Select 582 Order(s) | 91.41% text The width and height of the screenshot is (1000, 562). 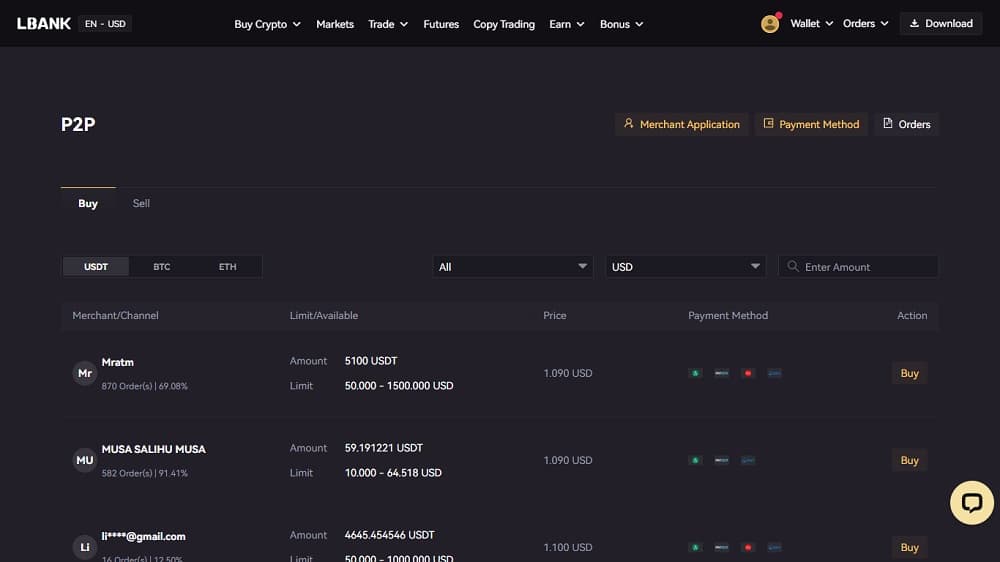(x=145, y=473)
